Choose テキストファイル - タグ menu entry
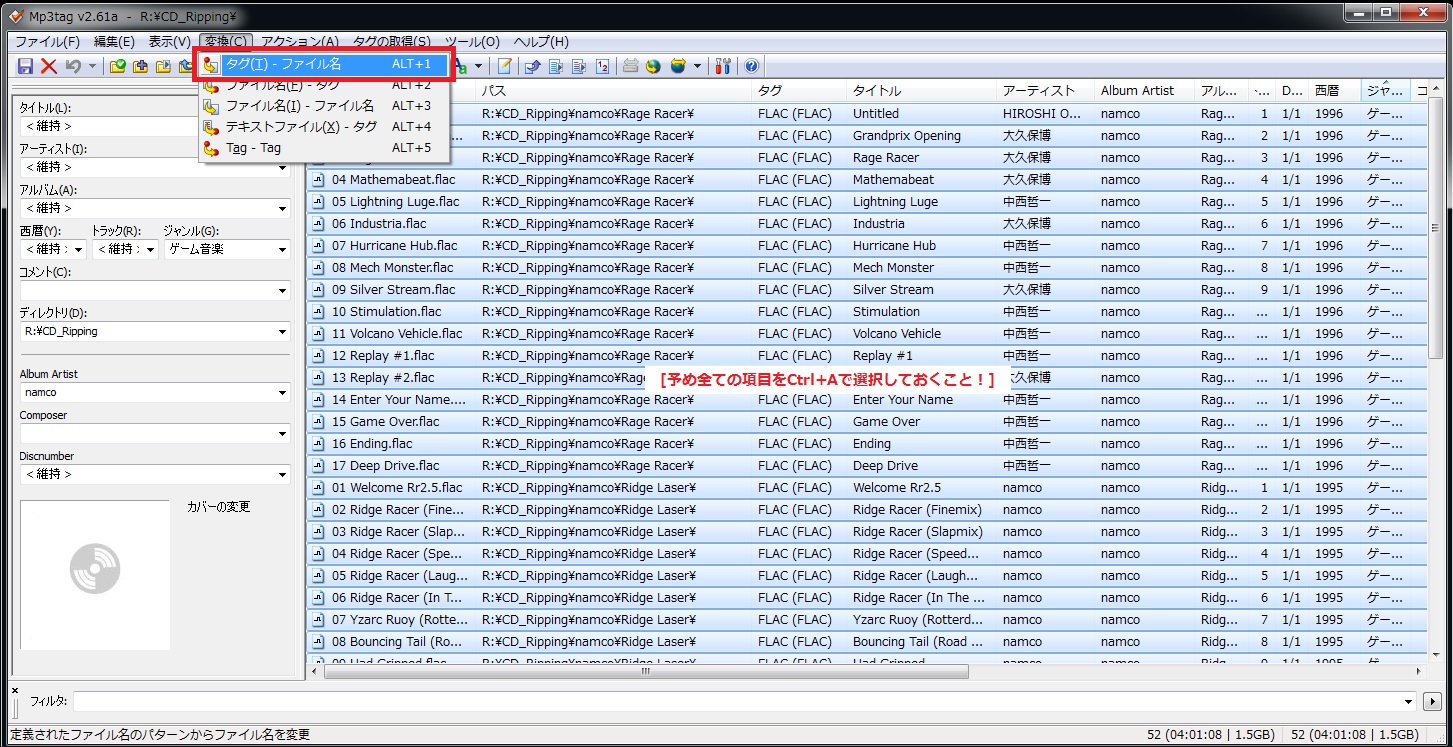The image size is (1453, 747). pyautogui.click(x=324, y=127)
